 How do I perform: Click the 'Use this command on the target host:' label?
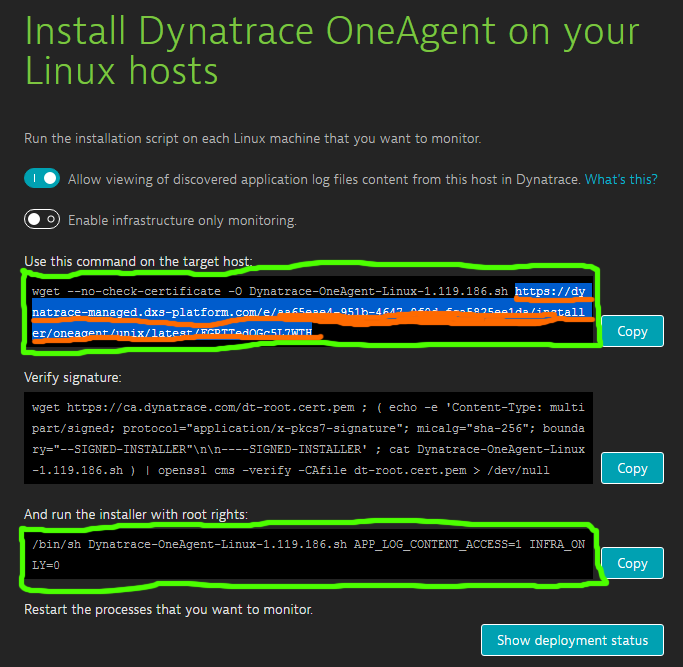[138, 261]
